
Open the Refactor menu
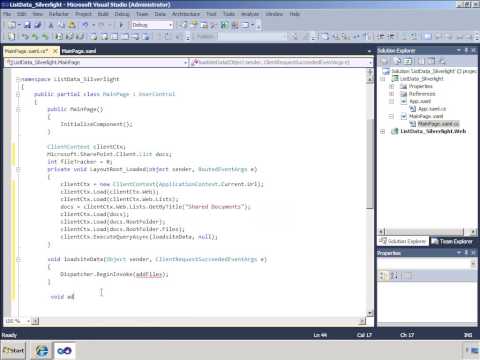[x=59, y=14]
